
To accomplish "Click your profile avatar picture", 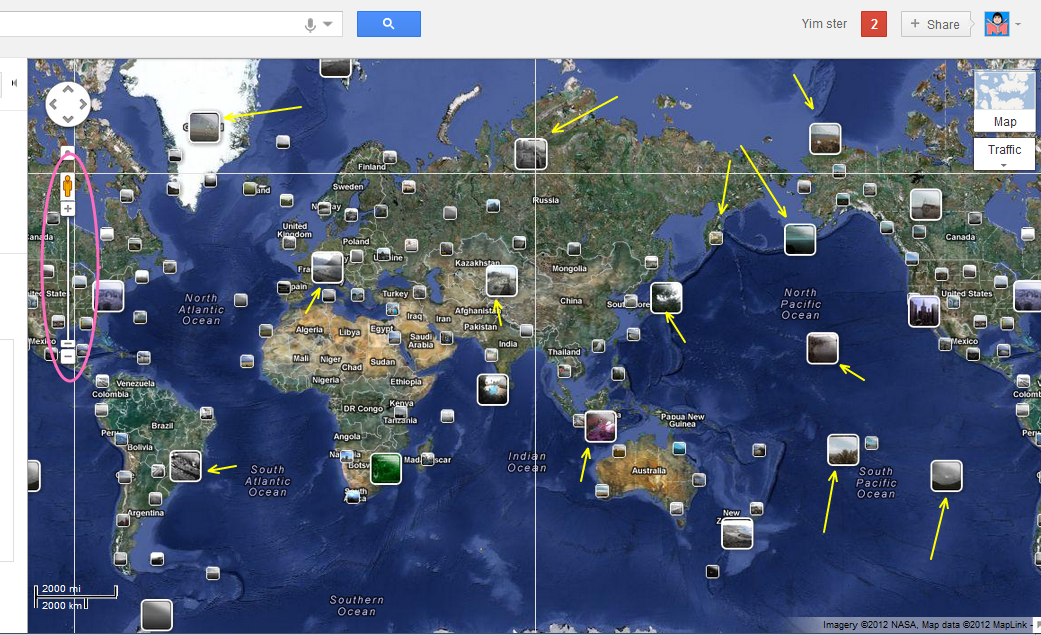I will pyautogui.click(x=996, y=24).
